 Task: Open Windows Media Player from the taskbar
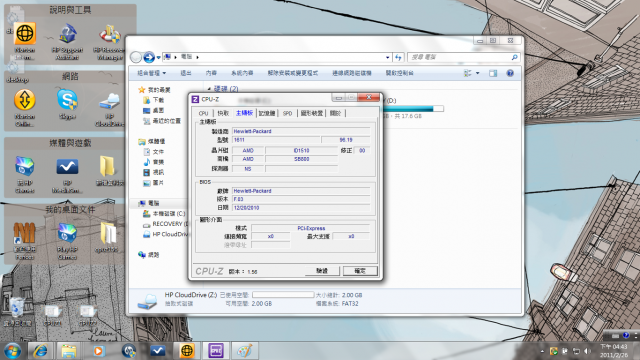[98, 351]
